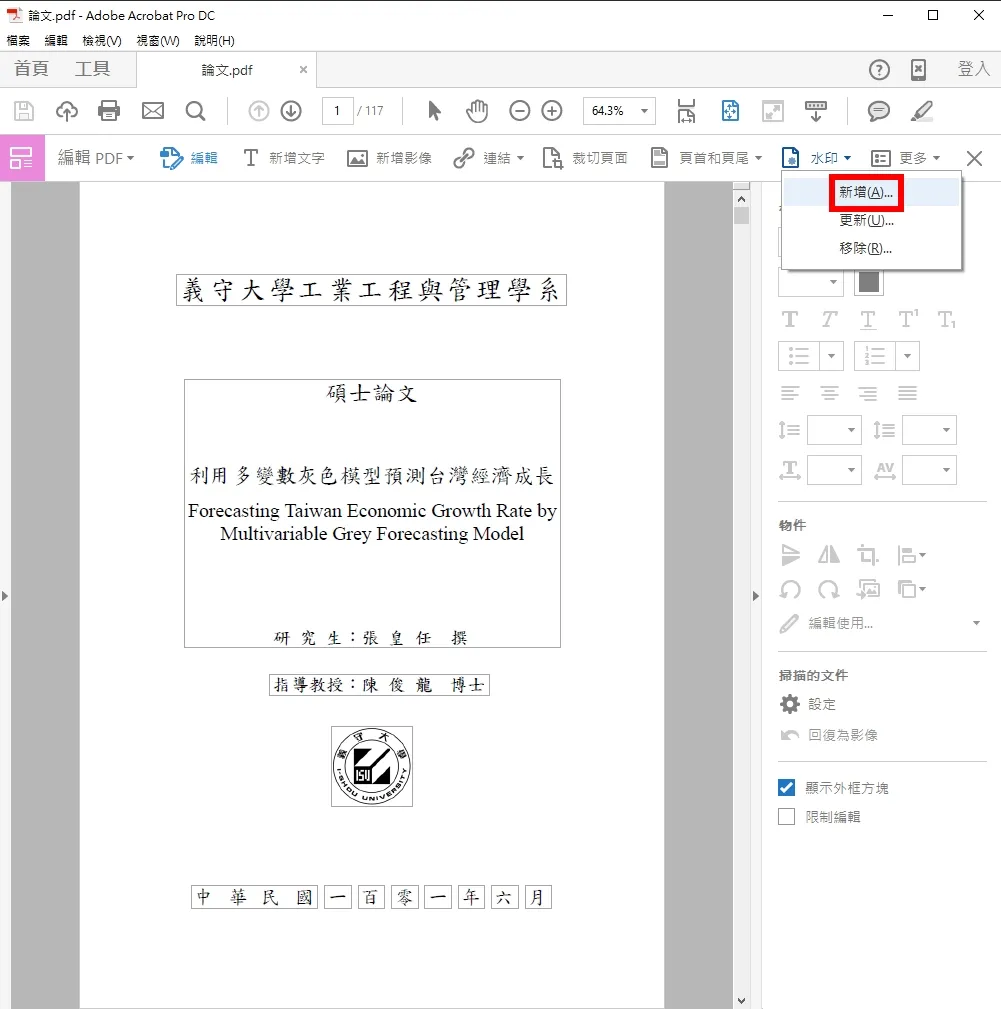Image resolution: width=1001 pixels, height=1009 pixels.
Task: Open the search magnifier tool
Action: coord(196,111)
